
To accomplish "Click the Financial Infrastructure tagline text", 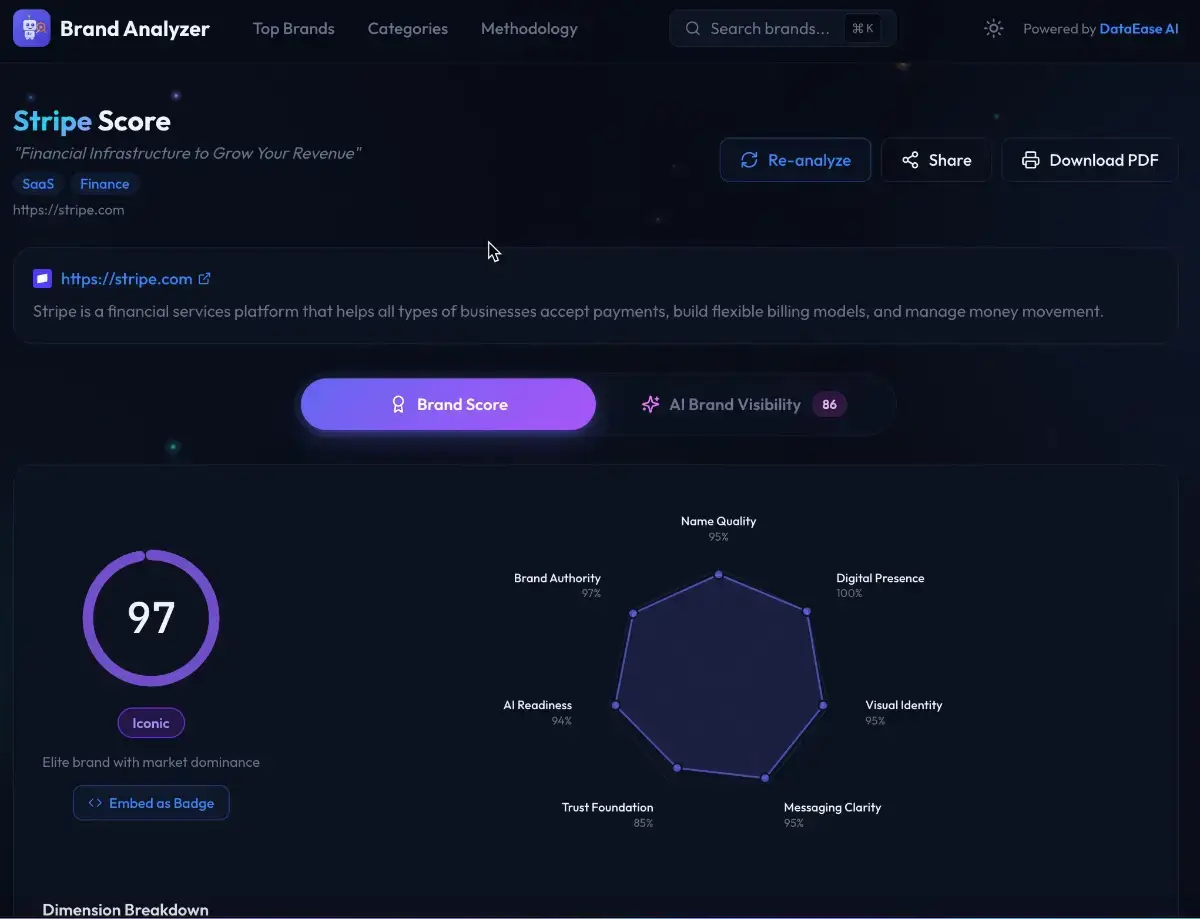I will (187, 153).
